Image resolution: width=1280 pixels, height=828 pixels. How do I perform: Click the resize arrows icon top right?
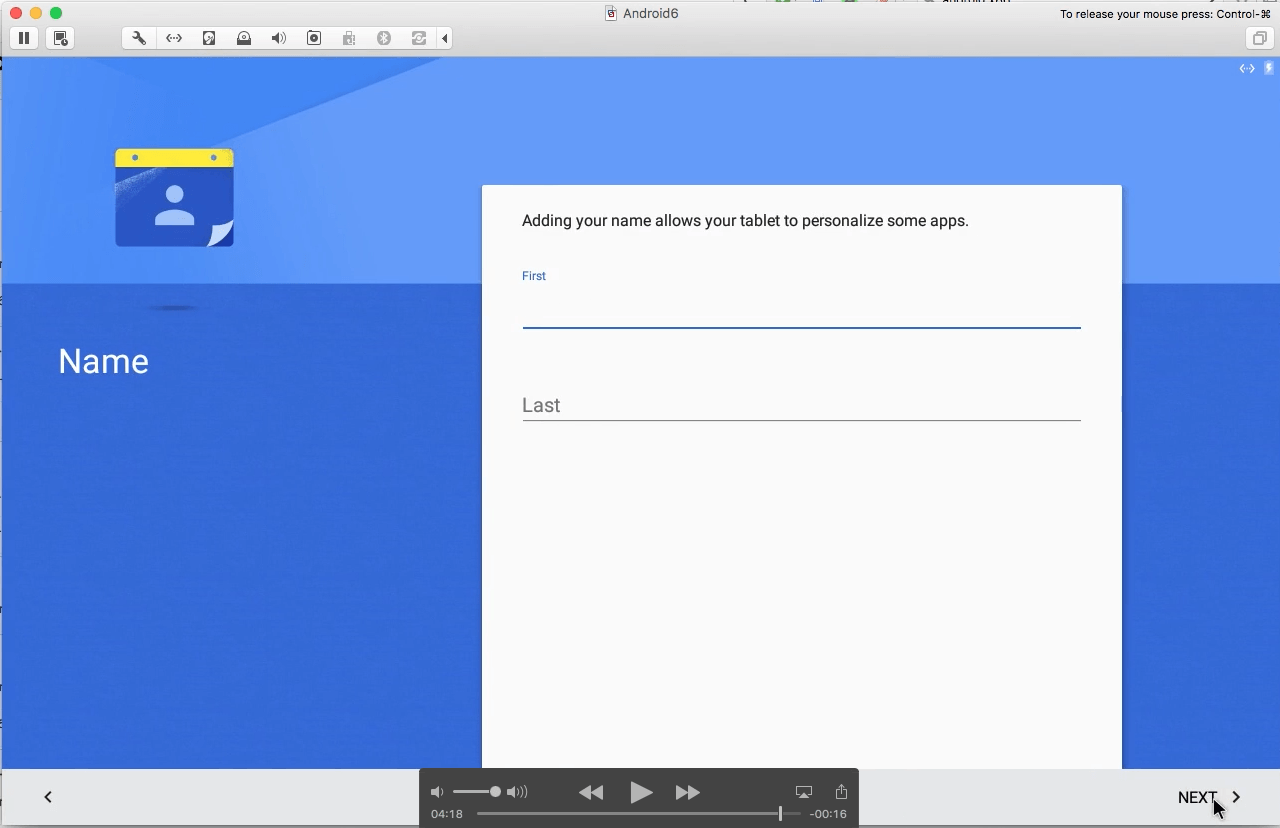(x=1247, y=69)
